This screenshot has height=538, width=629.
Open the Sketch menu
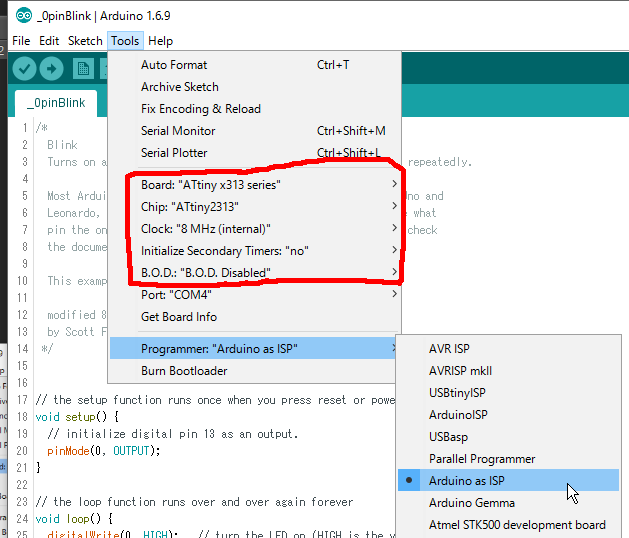pos(85,41)
